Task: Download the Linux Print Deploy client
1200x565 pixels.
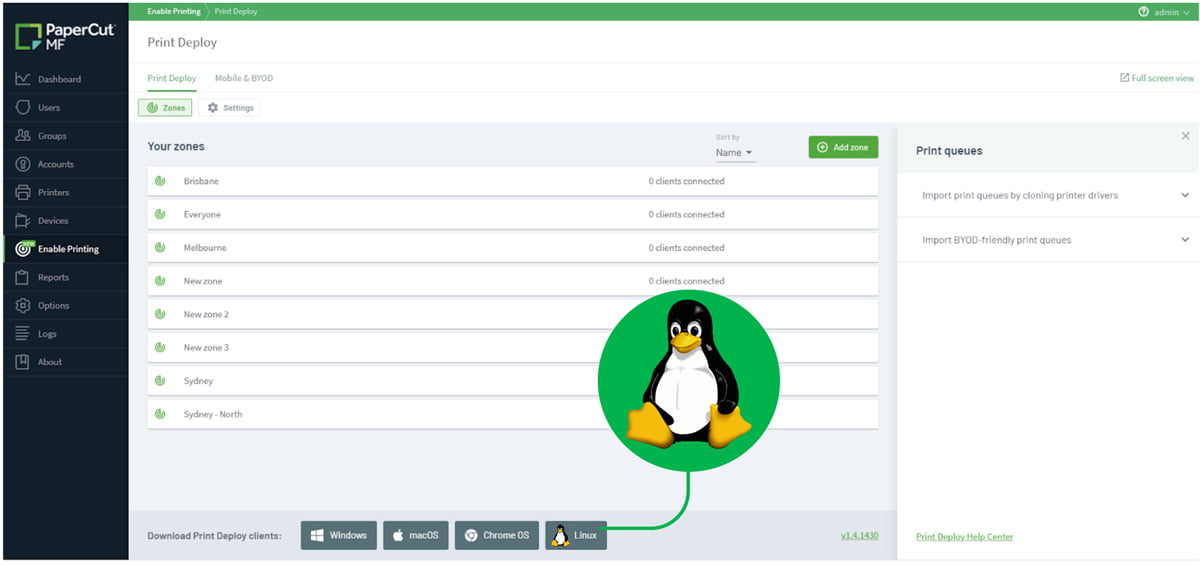Action: (x=576, y=535)
